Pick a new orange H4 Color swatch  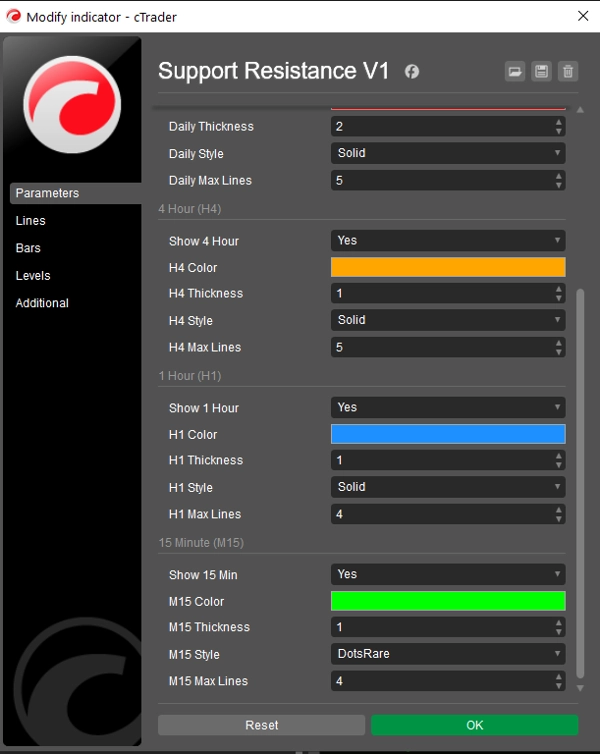pyautogui.click(x=448, y=267)
